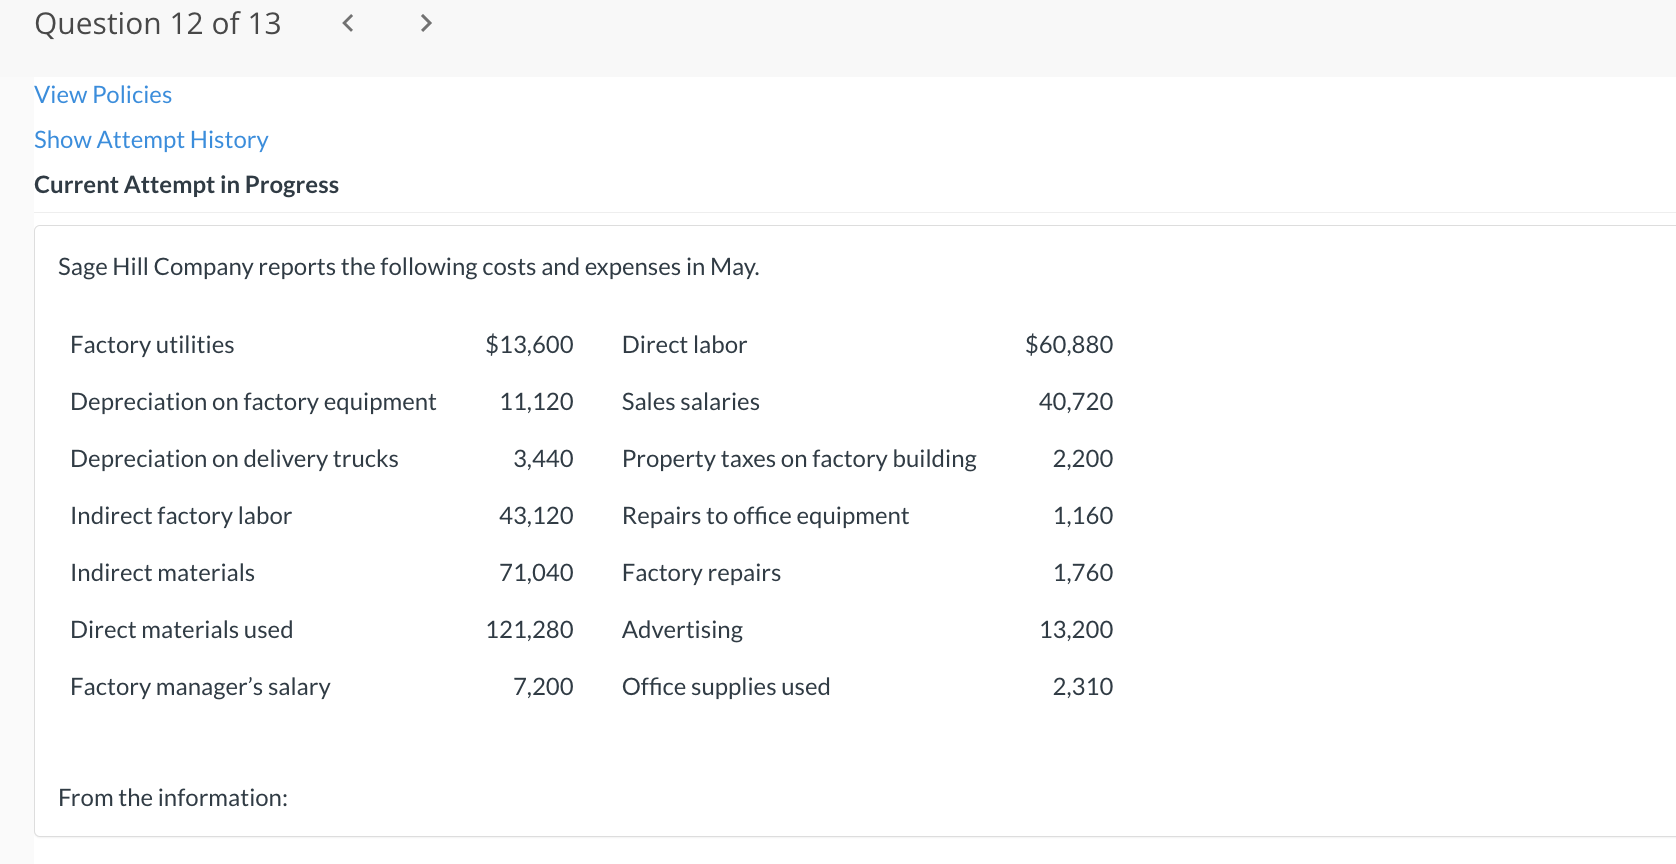Screen dimensions: 1676x864
Task: Go to the next question arrow
Action: 426,23
